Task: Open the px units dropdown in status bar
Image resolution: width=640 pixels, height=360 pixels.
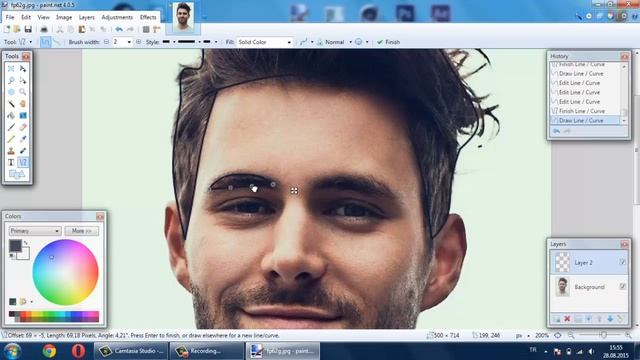Action: (523, 336)
